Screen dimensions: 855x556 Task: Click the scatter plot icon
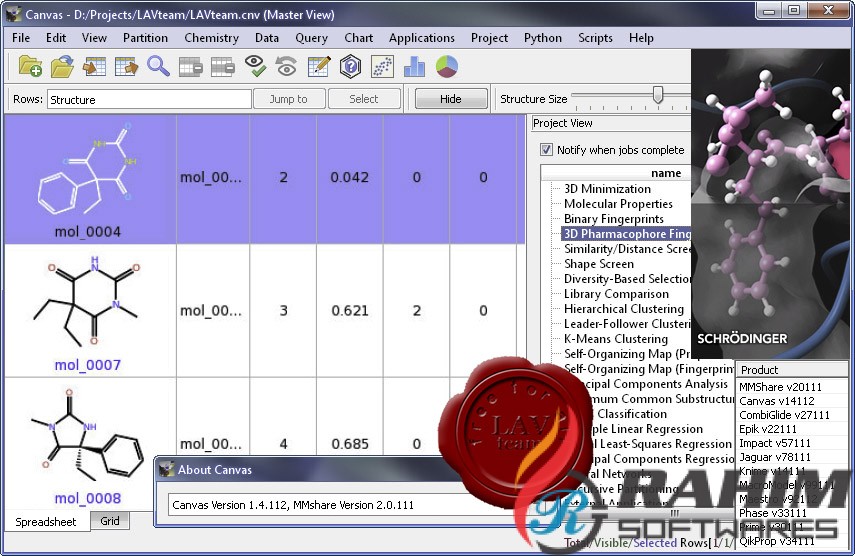[382, 66]
